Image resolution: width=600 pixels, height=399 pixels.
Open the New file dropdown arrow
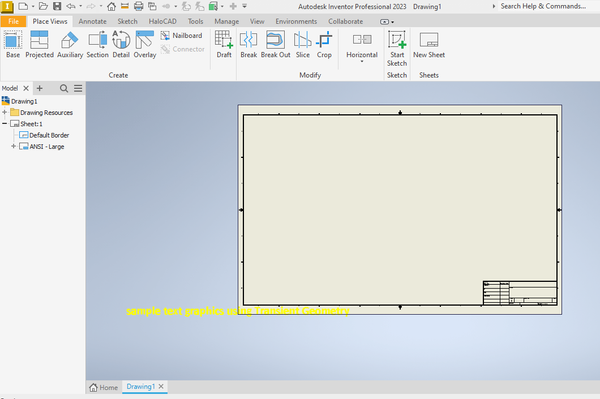[x=33, y=6]
